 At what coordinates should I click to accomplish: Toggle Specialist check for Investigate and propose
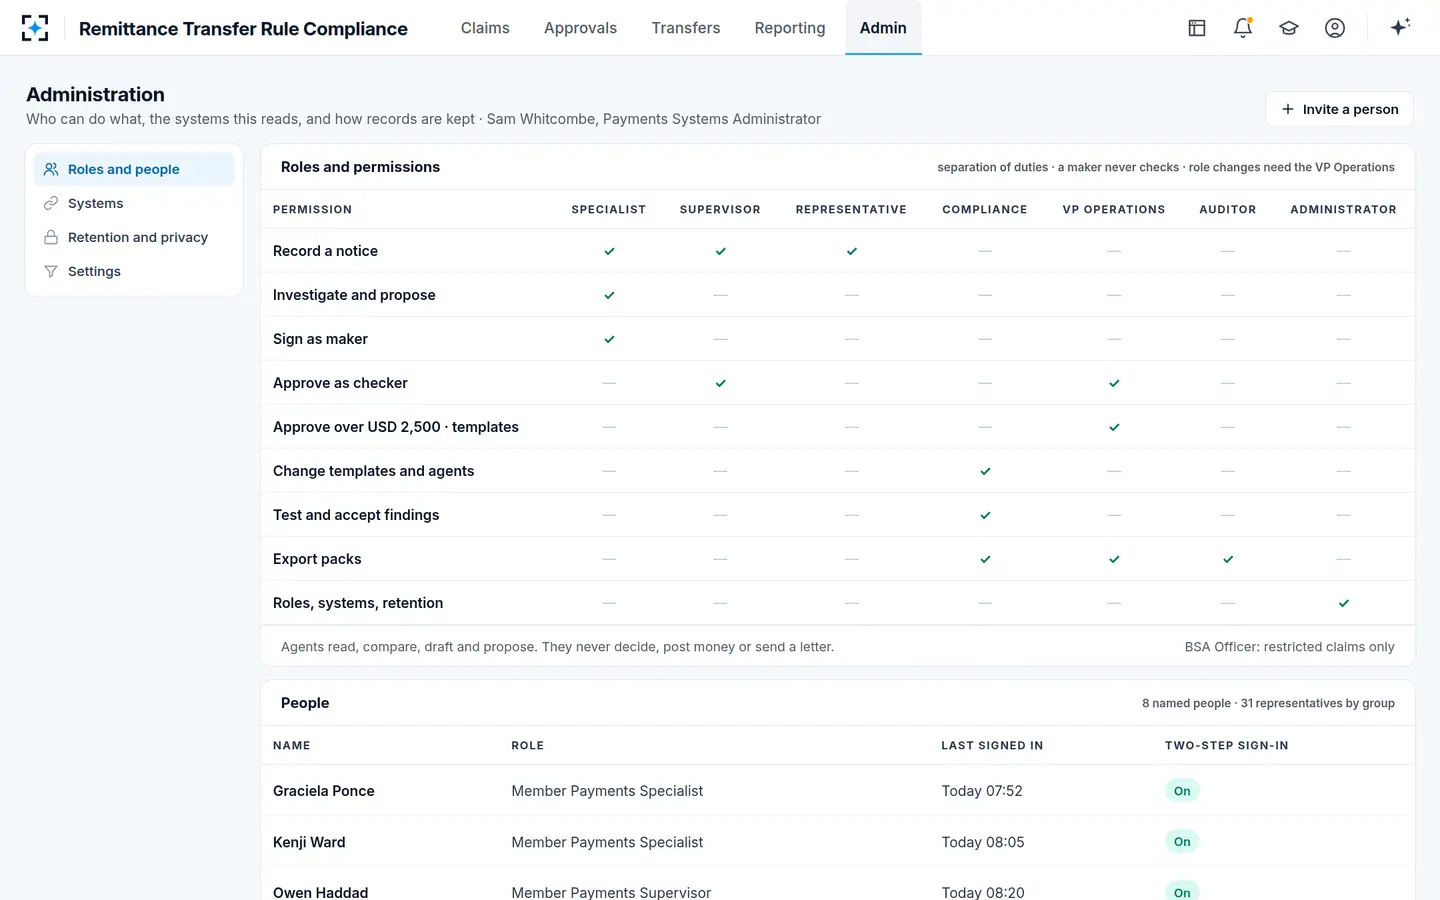point(609,295)
